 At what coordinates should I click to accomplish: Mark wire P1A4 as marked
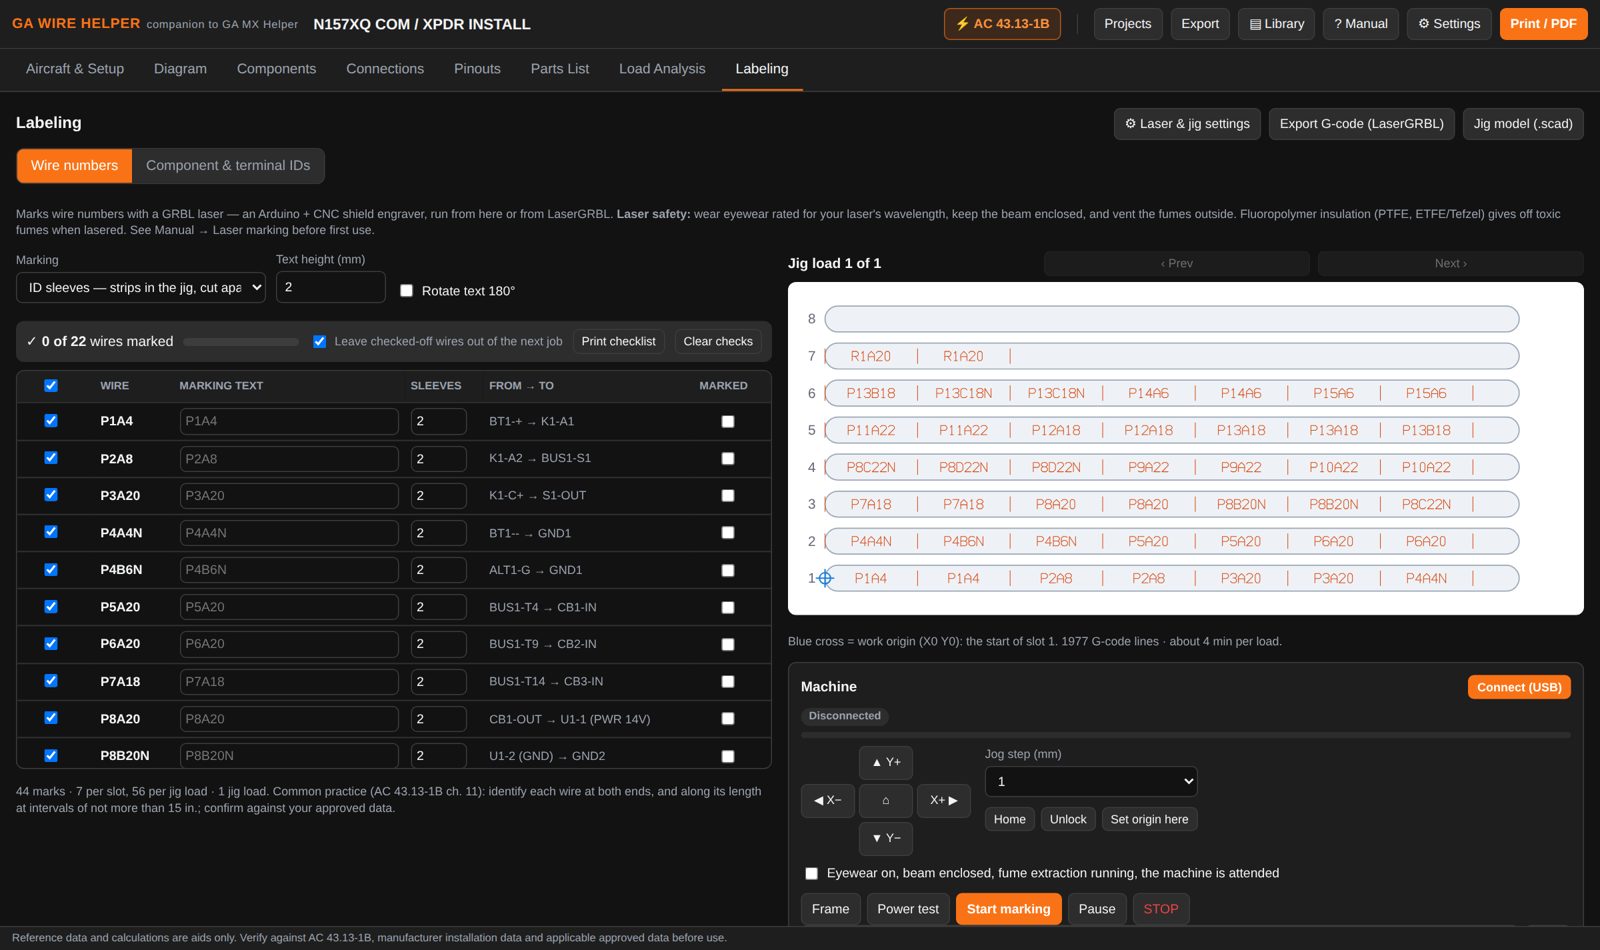728,422
